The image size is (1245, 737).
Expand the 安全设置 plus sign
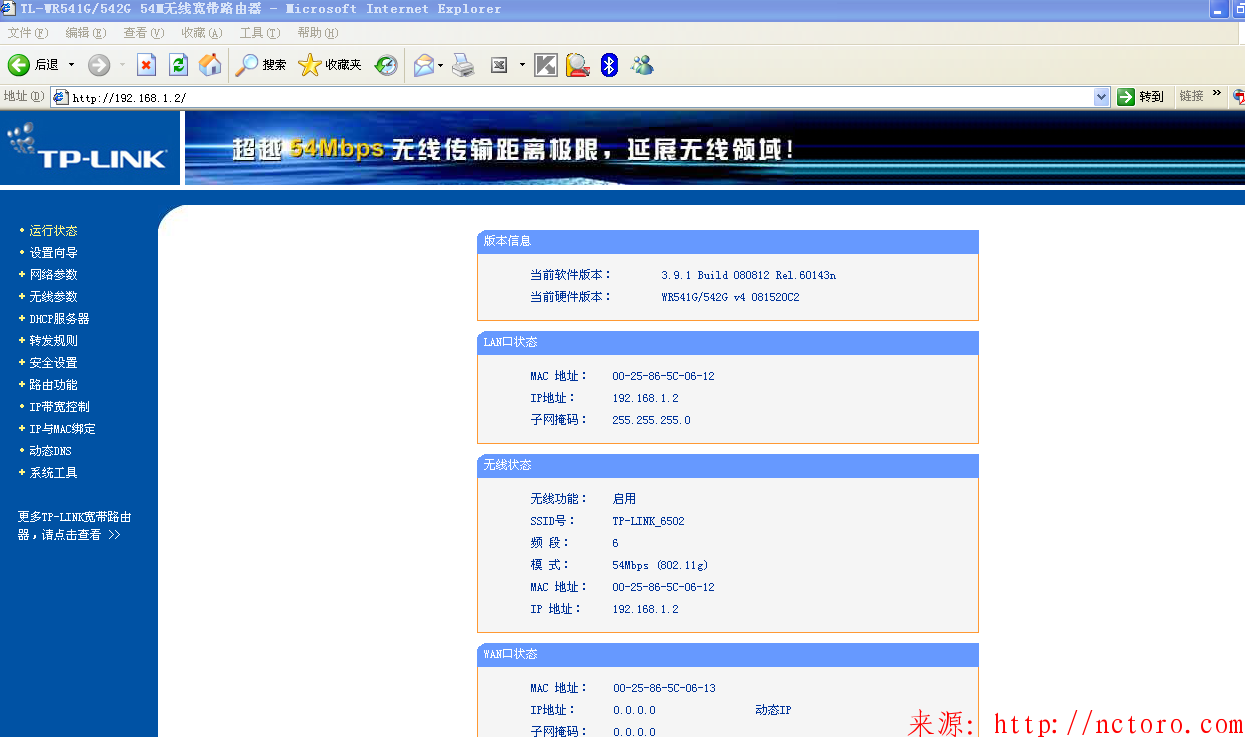[22, 362]
